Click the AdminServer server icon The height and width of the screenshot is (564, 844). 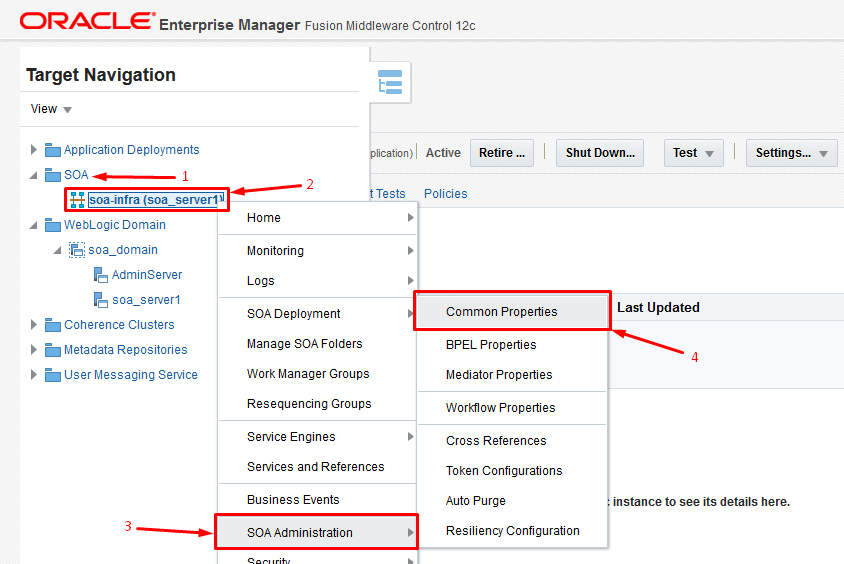pyautogui.click(x=101, y=275)
